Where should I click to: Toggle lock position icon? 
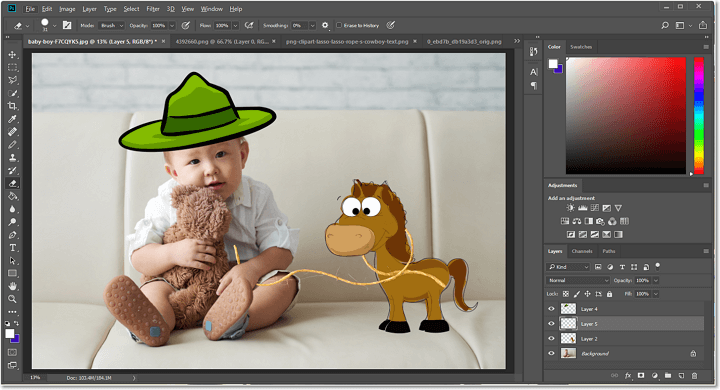click(x=587, y=294)
